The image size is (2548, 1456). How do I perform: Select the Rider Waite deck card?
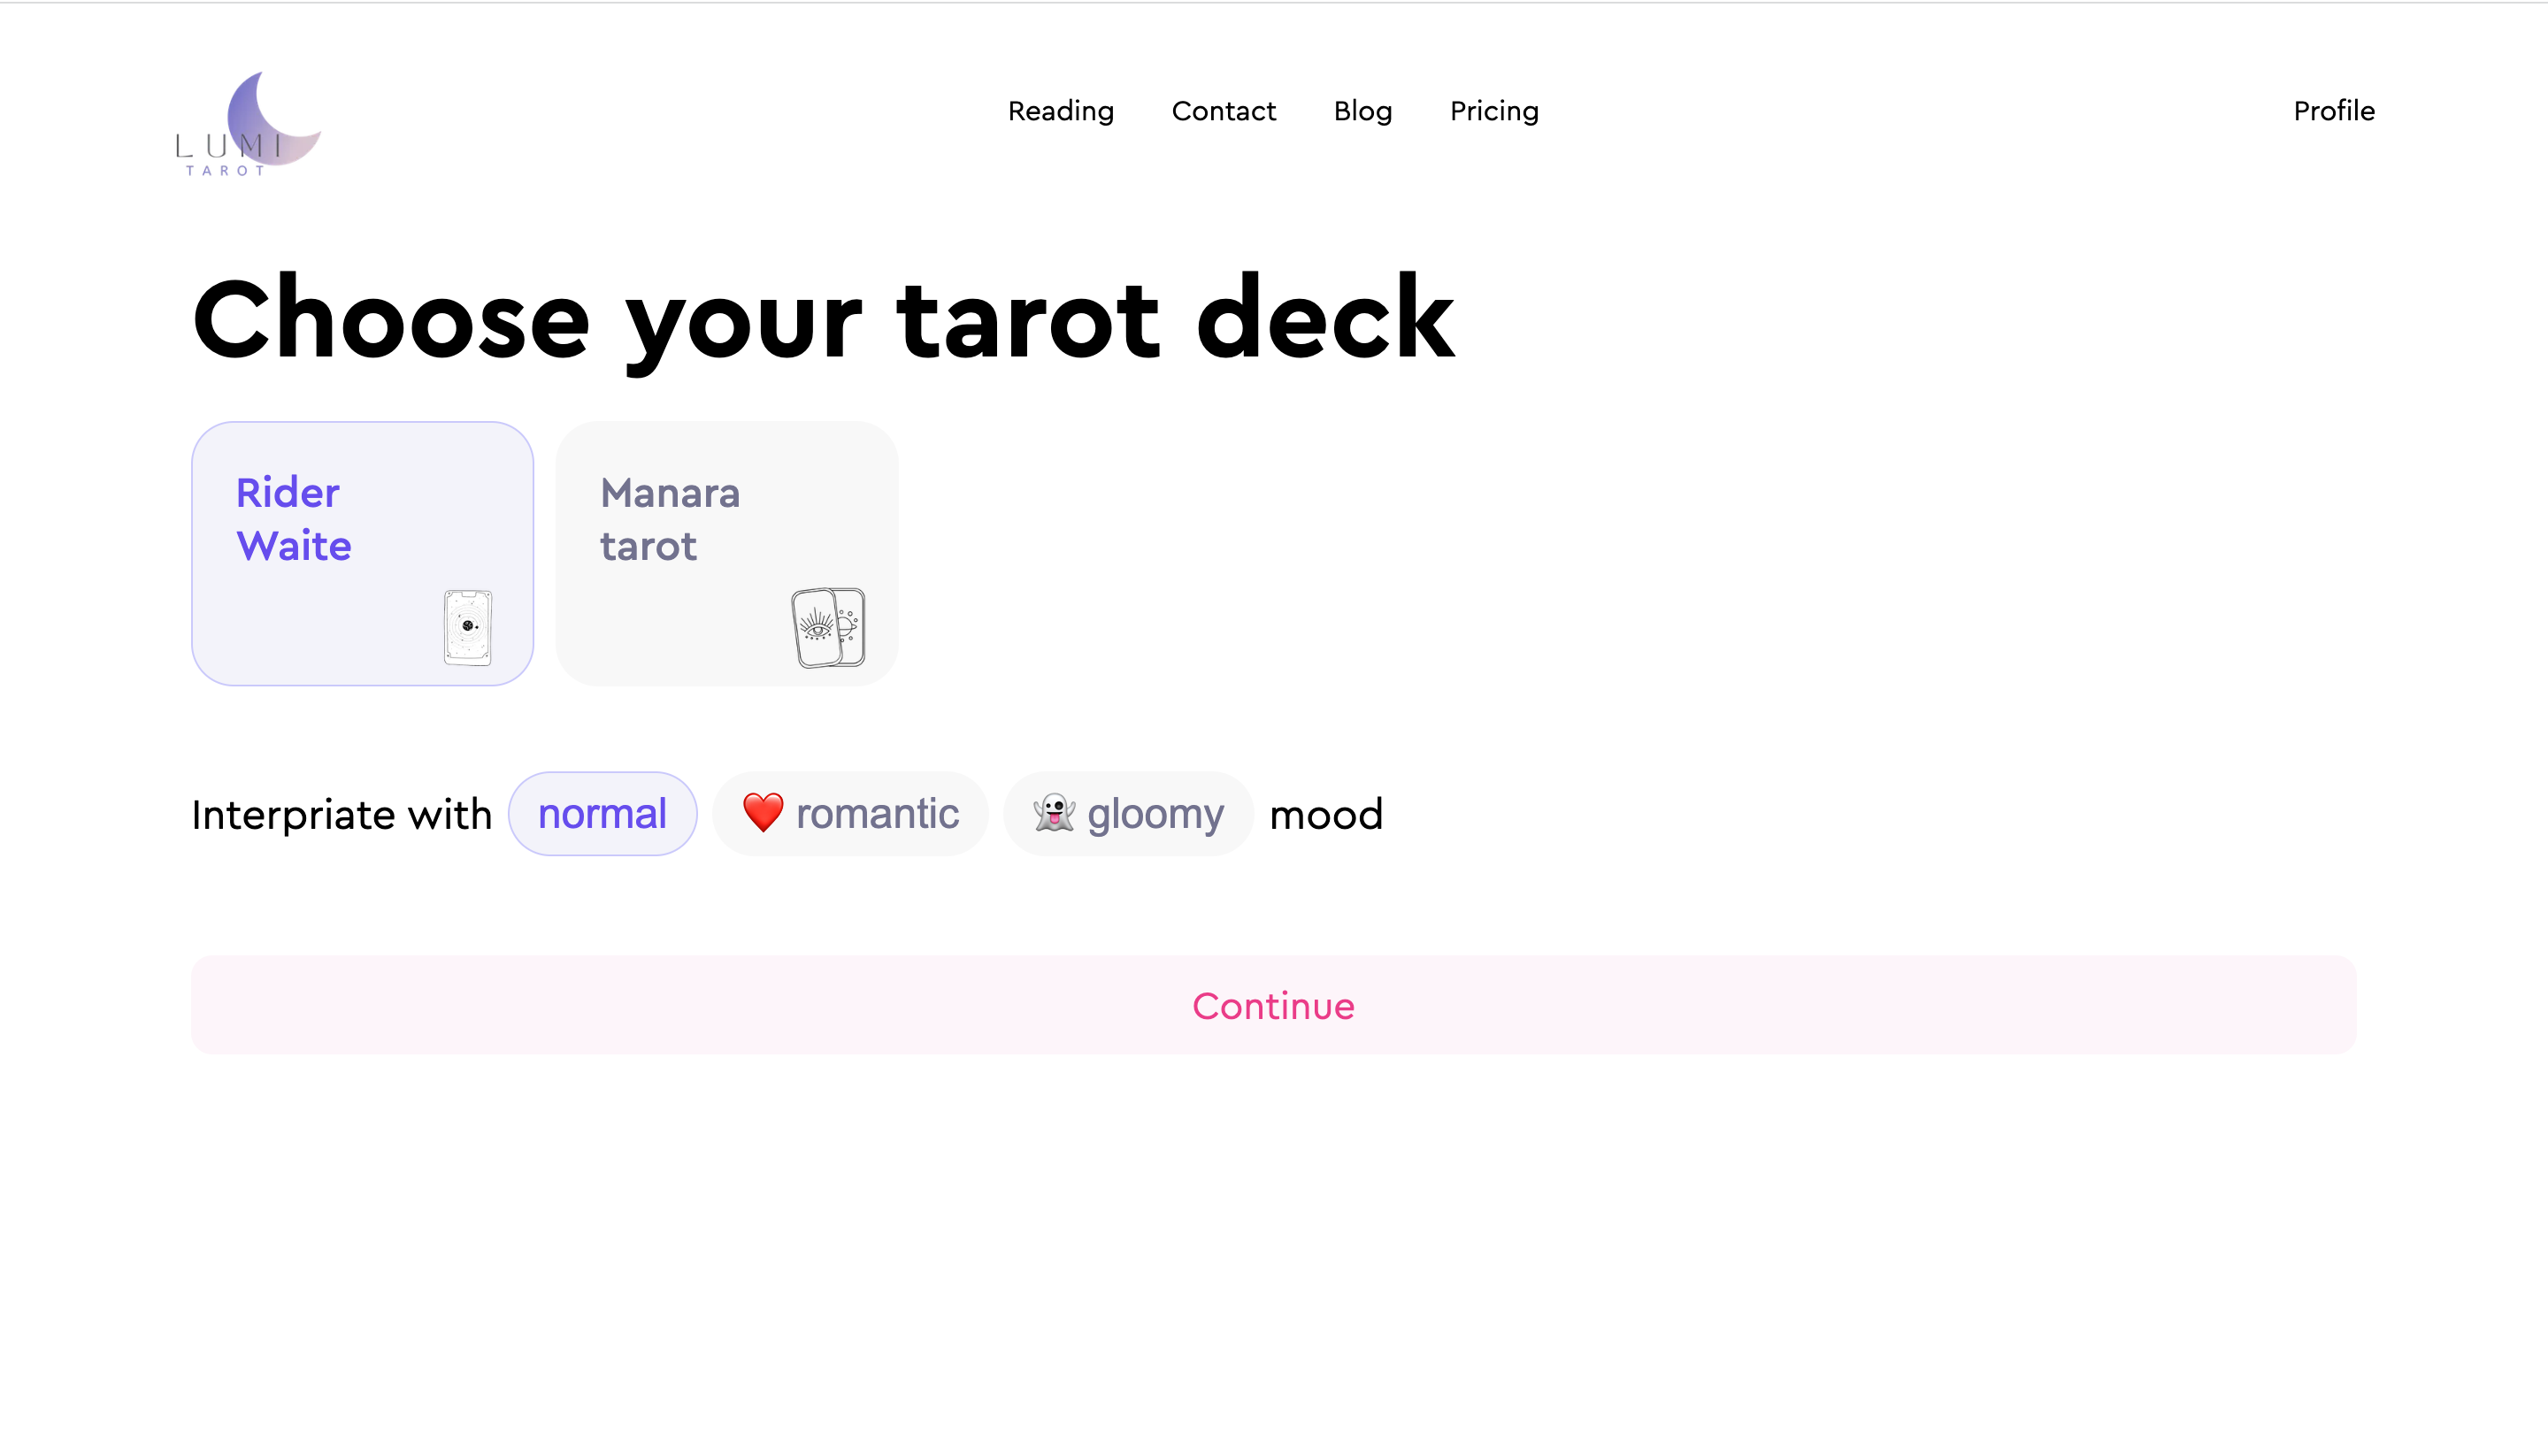[x=362, y=553]
